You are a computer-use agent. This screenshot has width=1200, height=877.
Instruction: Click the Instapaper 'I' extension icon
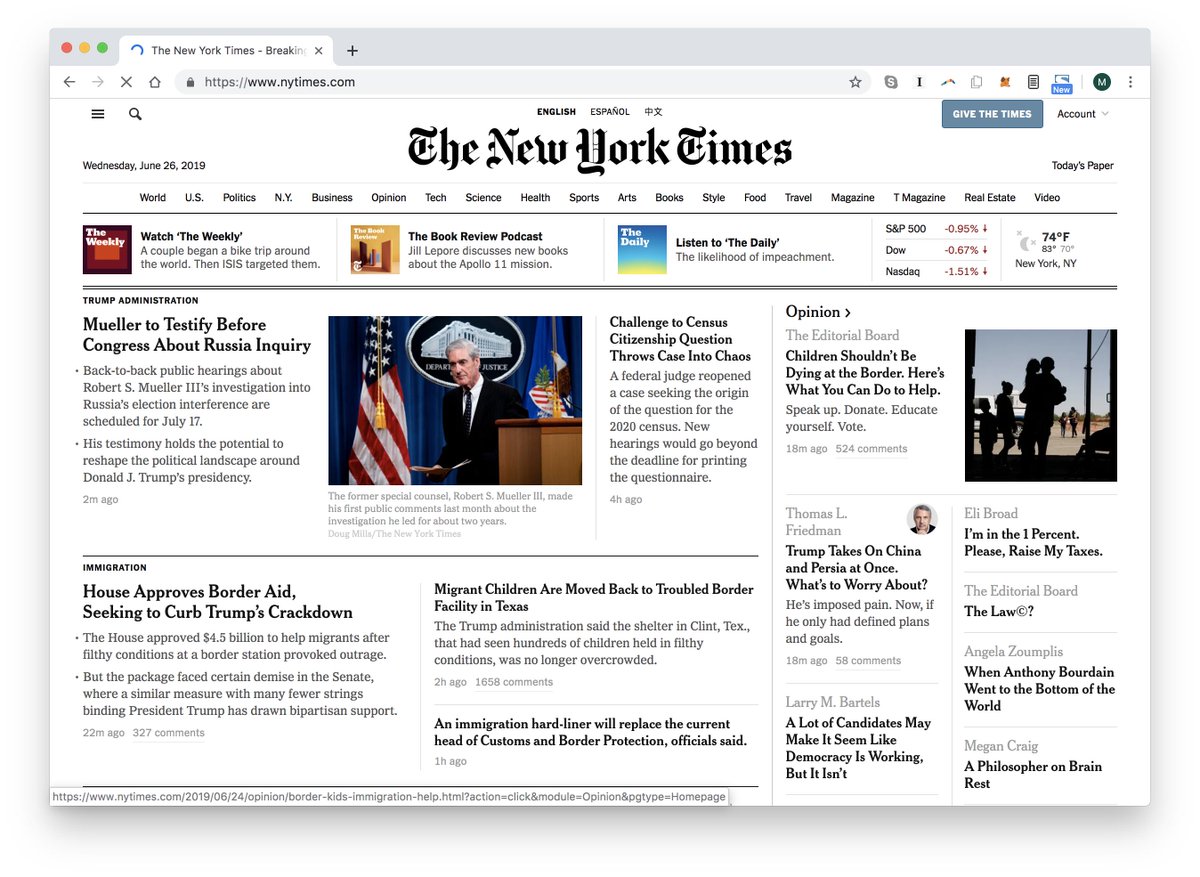[x=919, y=82]
